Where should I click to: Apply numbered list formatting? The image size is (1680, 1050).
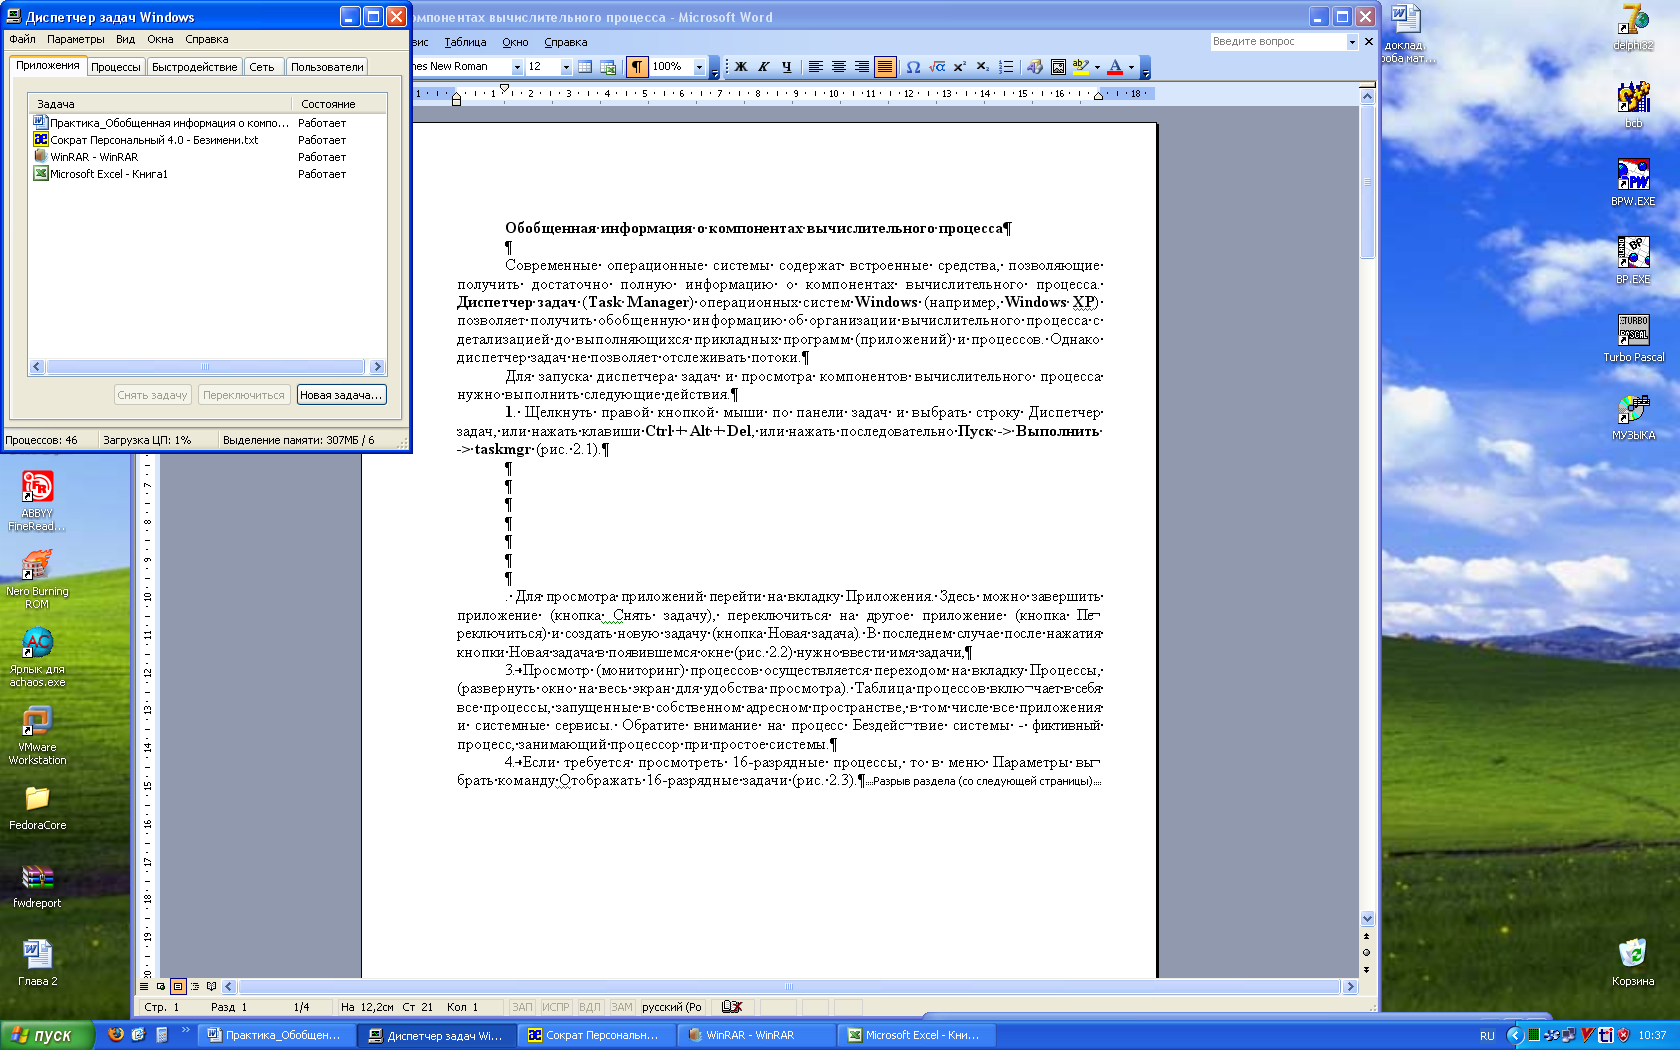tap(1006, 67)
